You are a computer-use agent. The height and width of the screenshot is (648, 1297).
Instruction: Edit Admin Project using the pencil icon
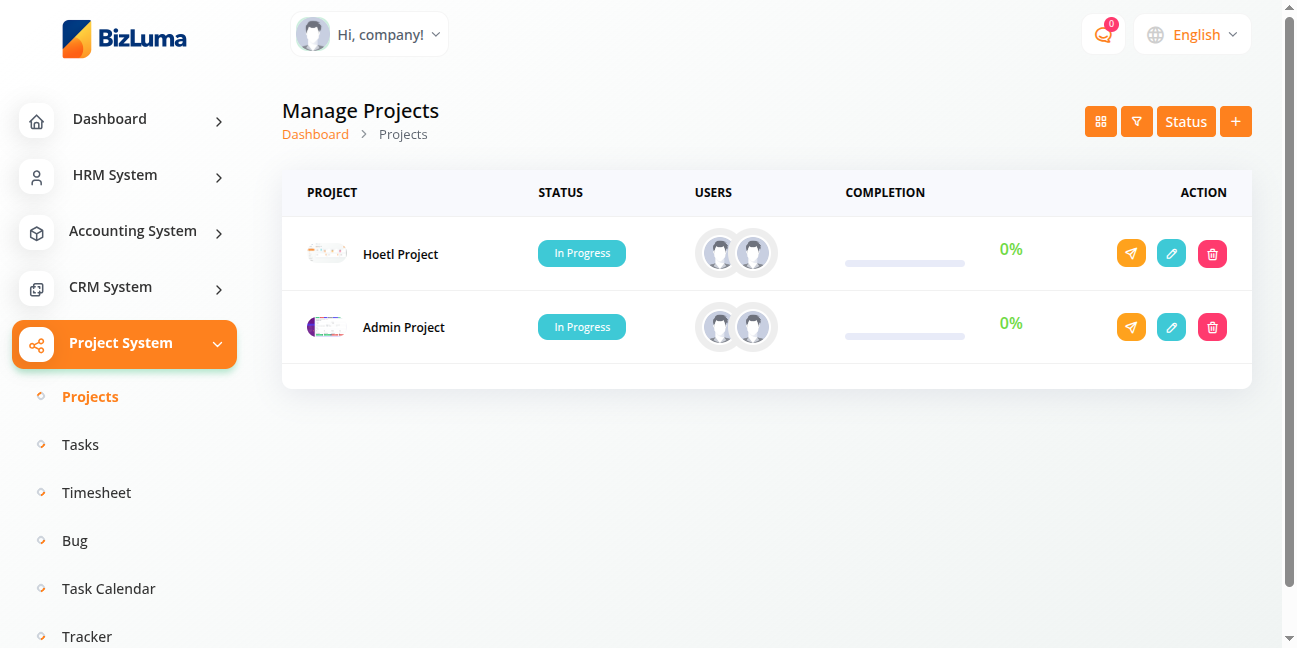tap(1171, 327)
